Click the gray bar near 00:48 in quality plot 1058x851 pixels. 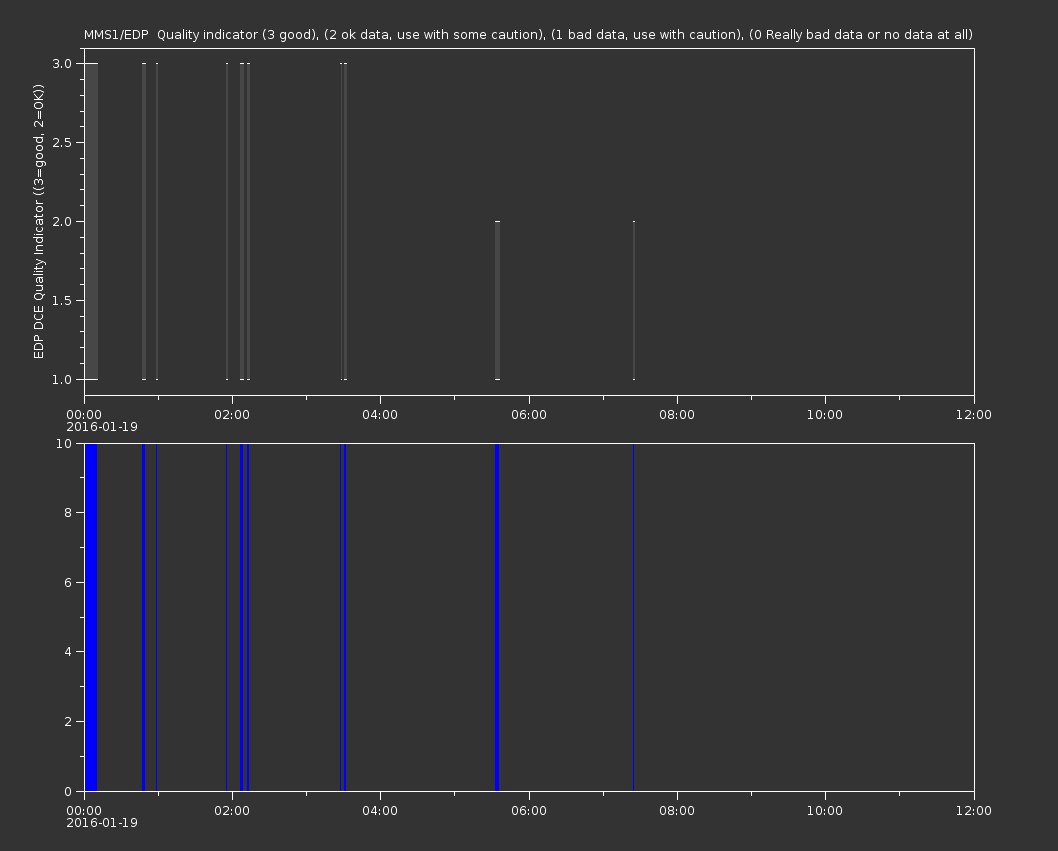(x=144, y=221)
